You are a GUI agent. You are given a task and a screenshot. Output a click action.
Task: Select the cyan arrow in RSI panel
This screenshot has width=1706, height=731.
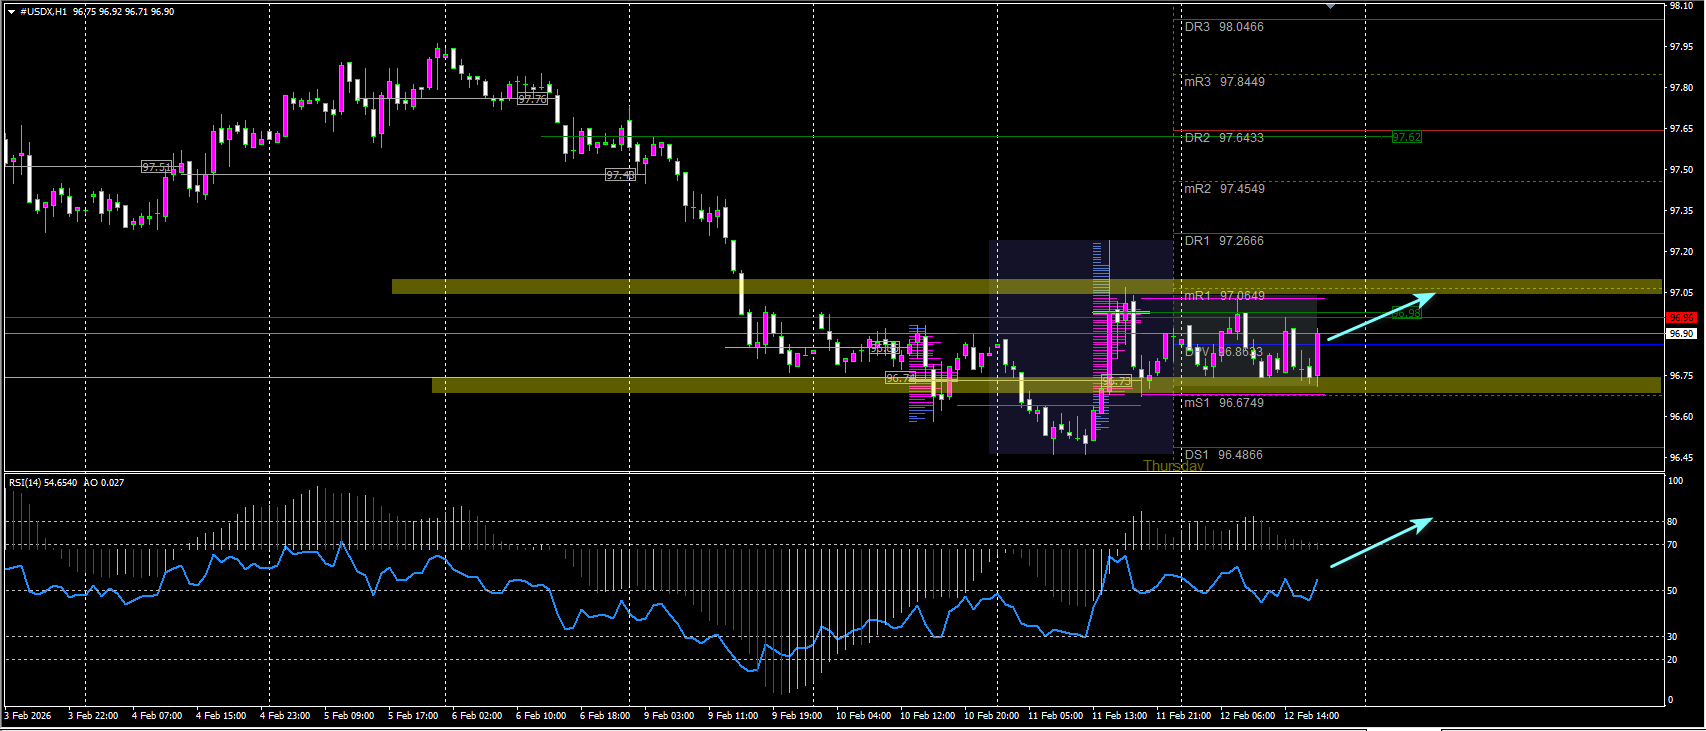[x=1381, y=543]
